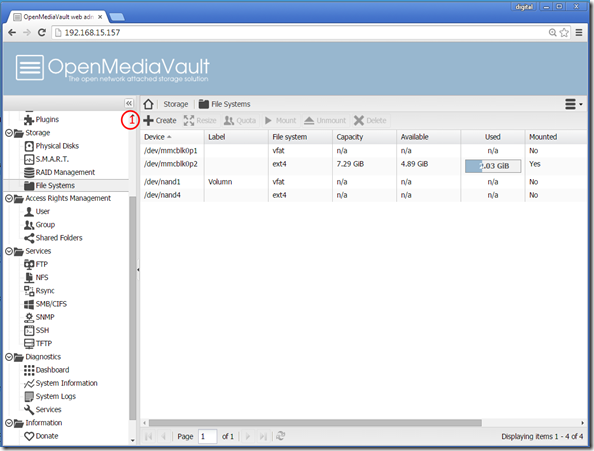Select the /dev/mmcblk0p2 row
Viewport: 594px width, 451px height.
pyautogui.click(x=364, y=166)
